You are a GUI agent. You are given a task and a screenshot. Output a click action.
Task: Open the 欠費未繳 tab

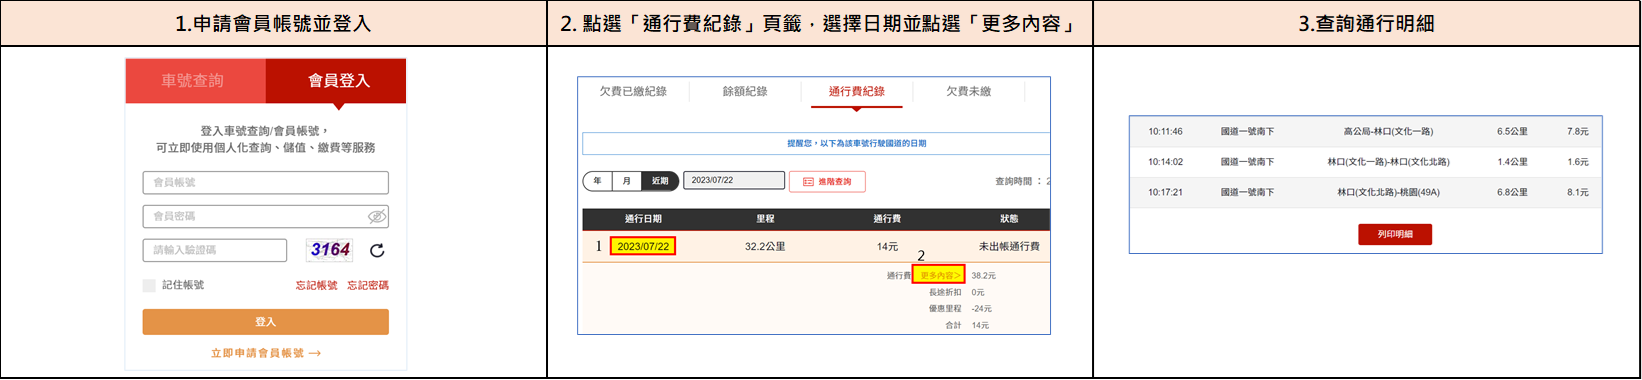coord(969,91)
